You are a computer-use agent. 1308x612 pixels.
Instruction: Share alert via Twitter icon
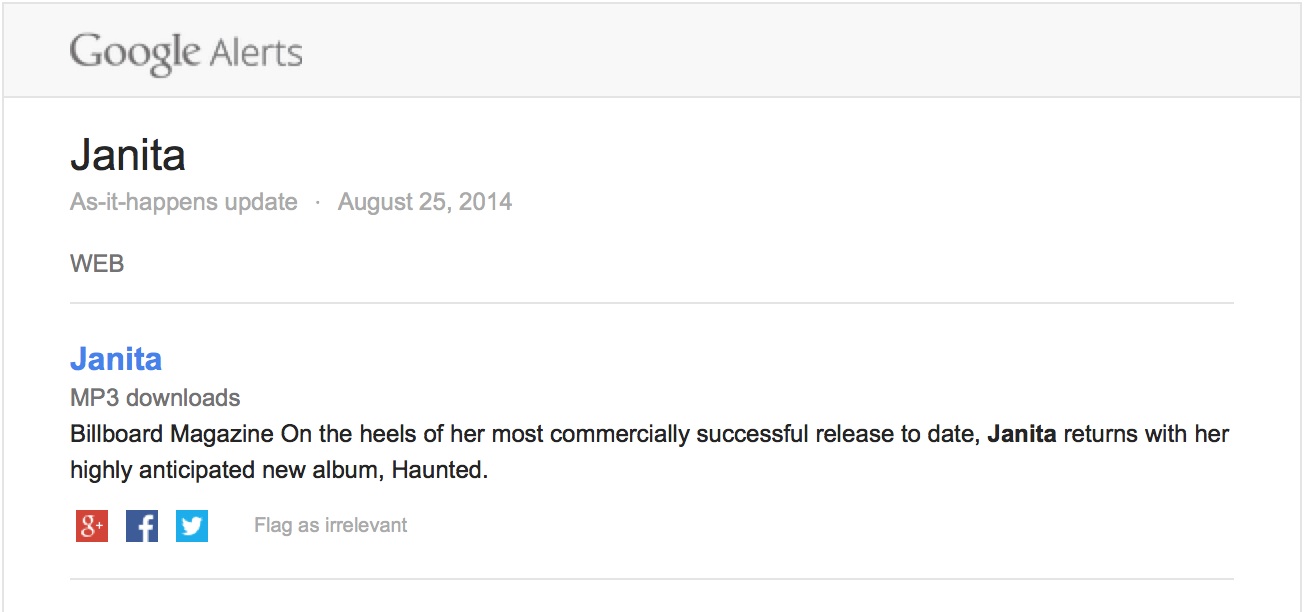pos(192,526)
